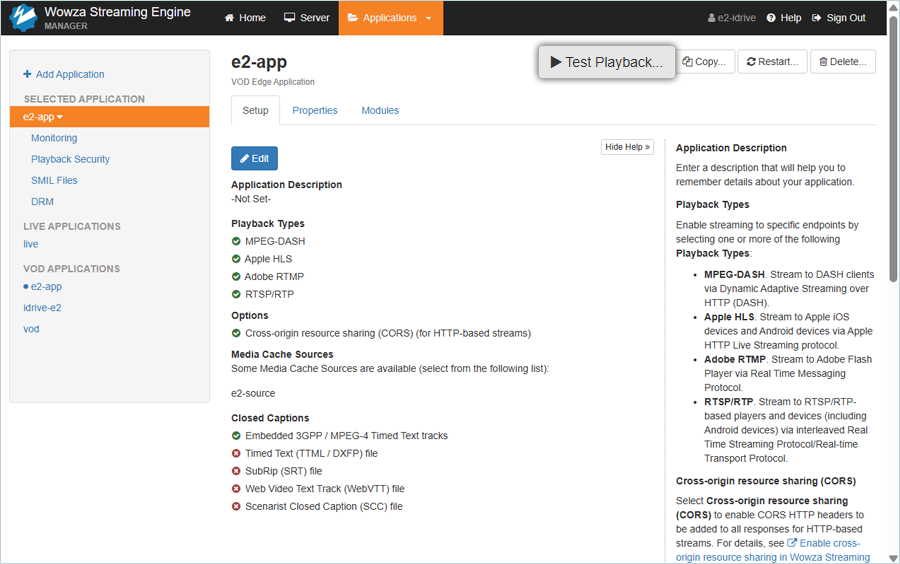Delete the e2-app application
The image size is (900, 564).
pos(843,61)
